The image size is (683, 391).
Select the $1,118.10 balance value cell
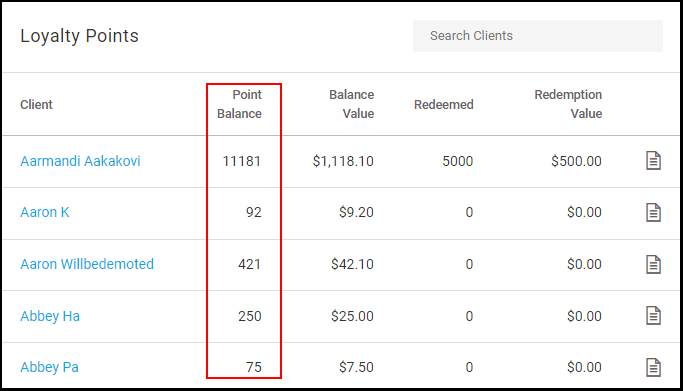(343, 162)
